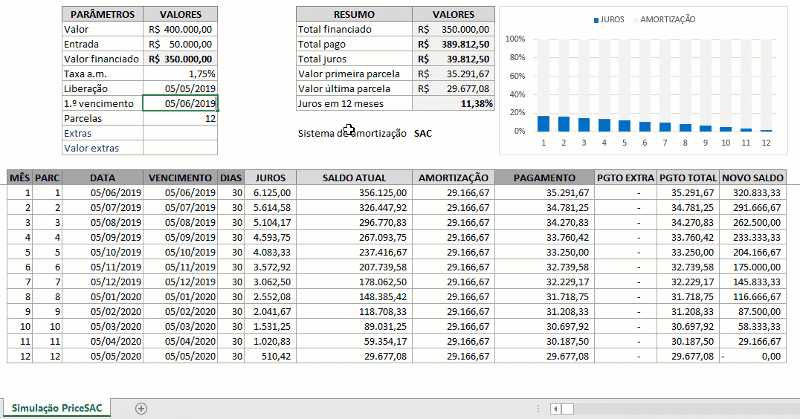Select the Entrada value R$ 50.000,00
Viewport: 800px width, 419px height.
tap(180, 45)
